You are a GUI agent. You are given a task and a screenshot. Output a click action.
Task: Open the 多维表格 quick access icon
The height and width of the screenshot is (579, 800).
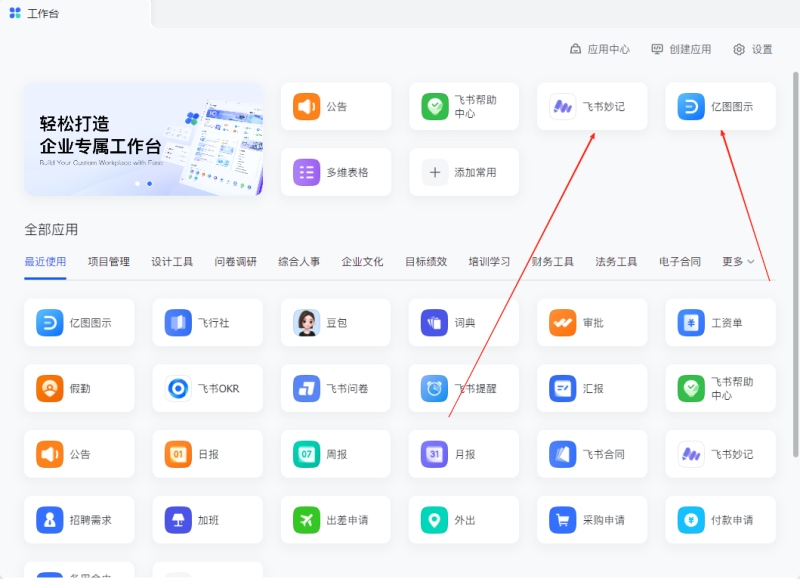(336, 172)
